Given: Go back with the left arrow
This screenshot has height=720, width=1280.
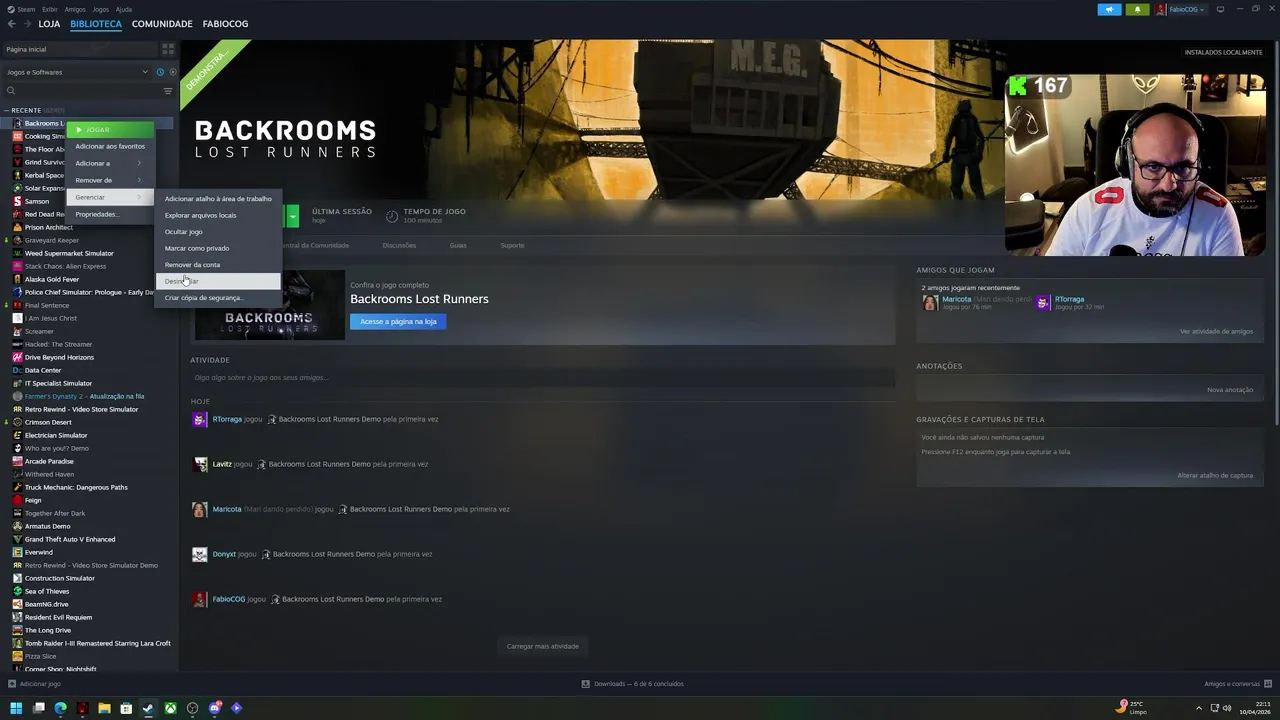Looking at the screenshot, I should click(11, 24).
